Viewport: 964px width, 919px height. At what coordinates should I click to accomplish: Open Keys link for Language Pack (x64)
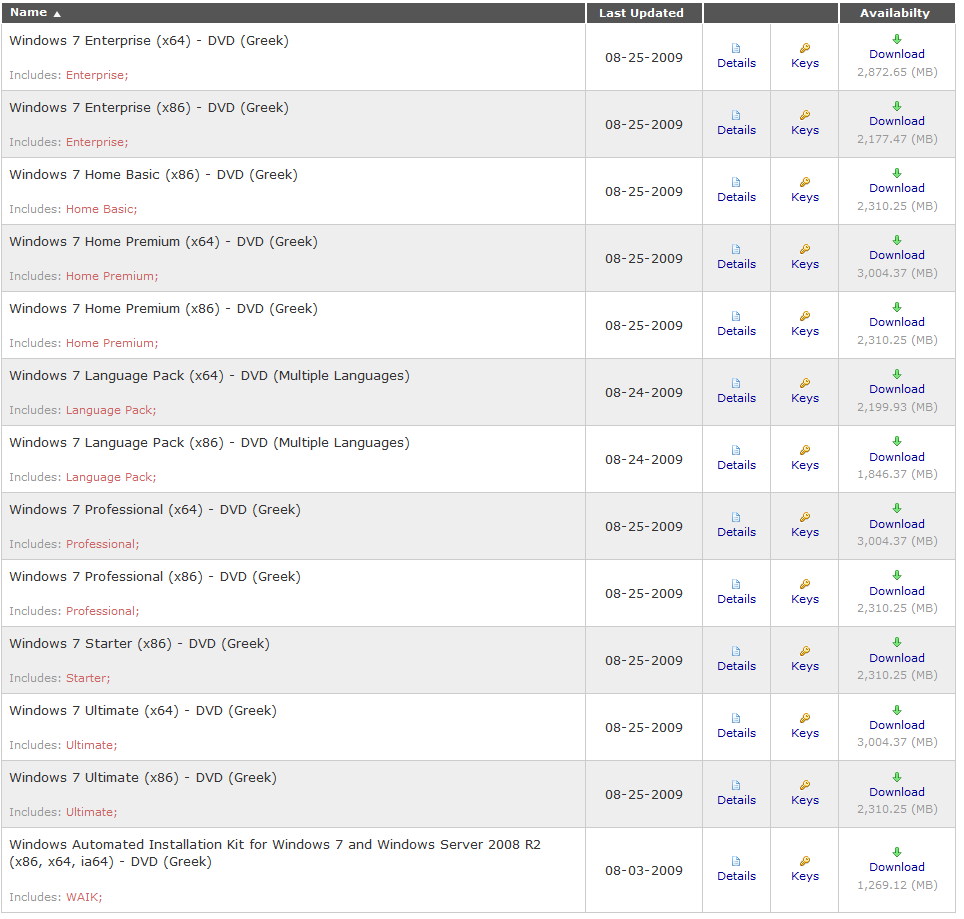pyautogui.click(x=805, y=398)
